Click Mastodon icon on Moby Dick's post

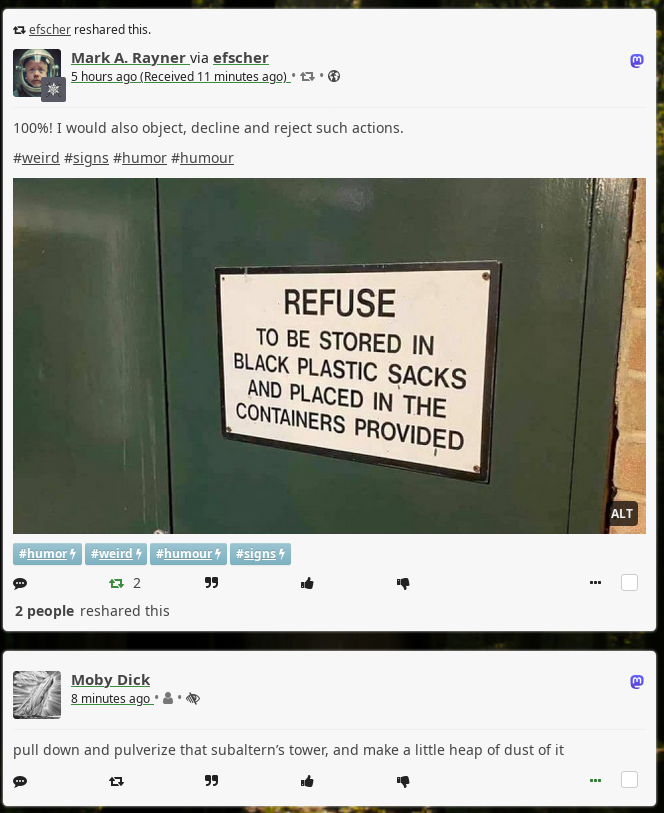coord(637,681)
